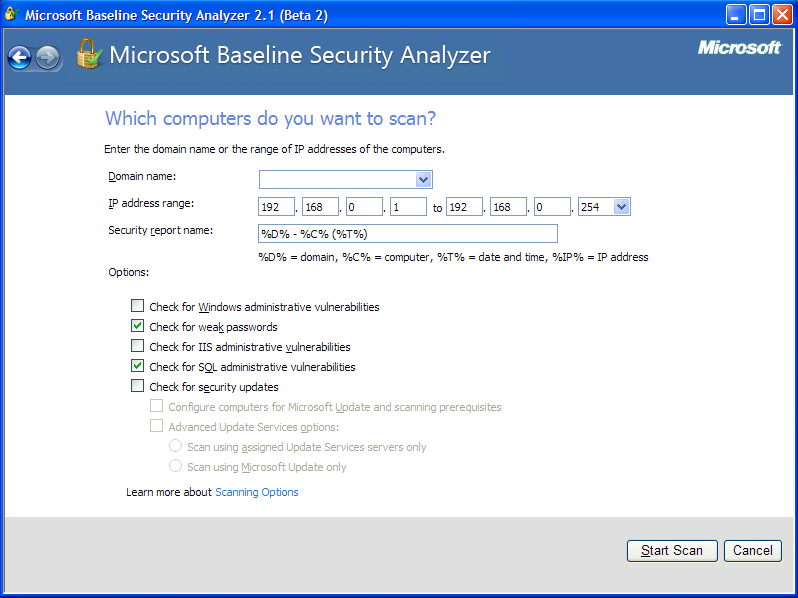The image size is (798, 598).
Task: Expand the dropdown arrow beside ending IP 254
Action: point(621,207)
